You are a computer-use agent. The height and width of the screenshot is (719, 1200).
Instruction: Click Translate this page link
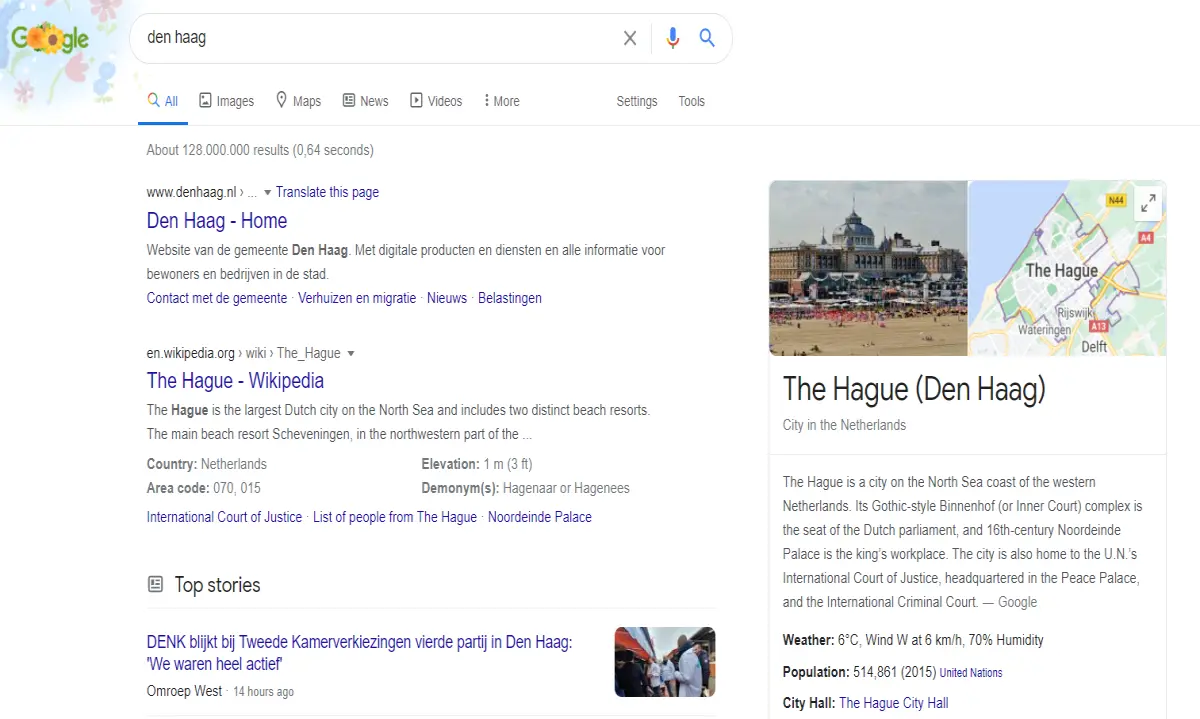[327, 192]
